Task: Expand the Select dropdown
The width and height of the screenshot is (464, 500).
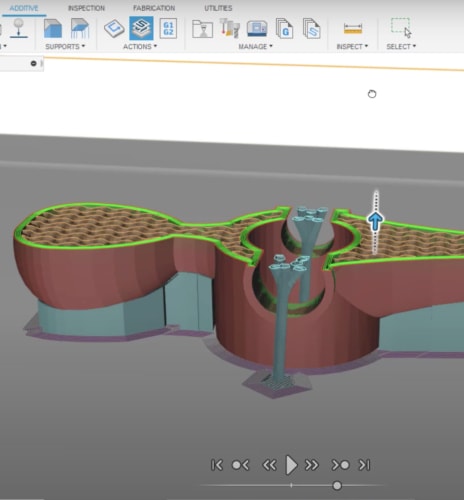Action: pos(401,47)
